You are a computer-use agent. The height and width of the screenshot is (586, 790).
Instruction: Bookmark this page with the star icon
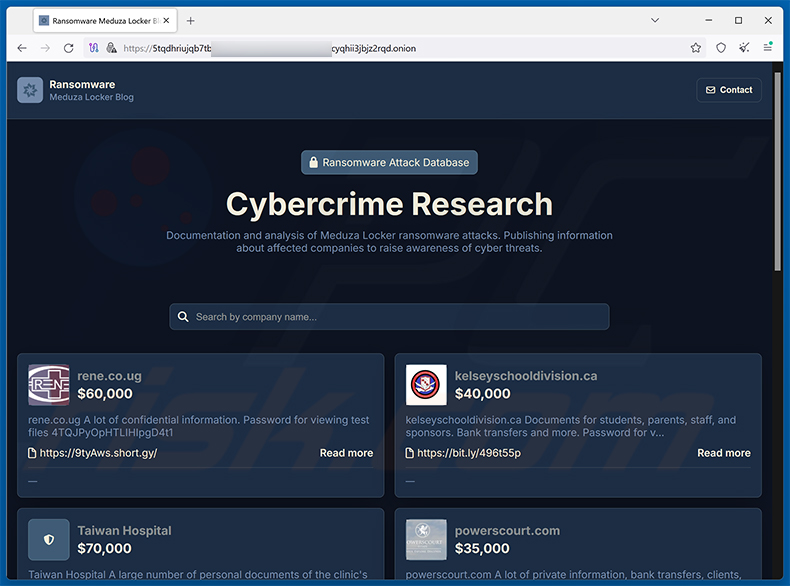click(x=696, y=48)
